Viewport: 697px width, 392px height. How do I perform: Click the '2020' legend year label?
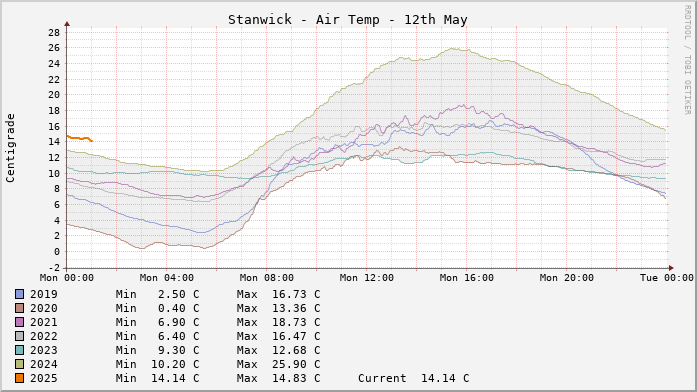44,308
